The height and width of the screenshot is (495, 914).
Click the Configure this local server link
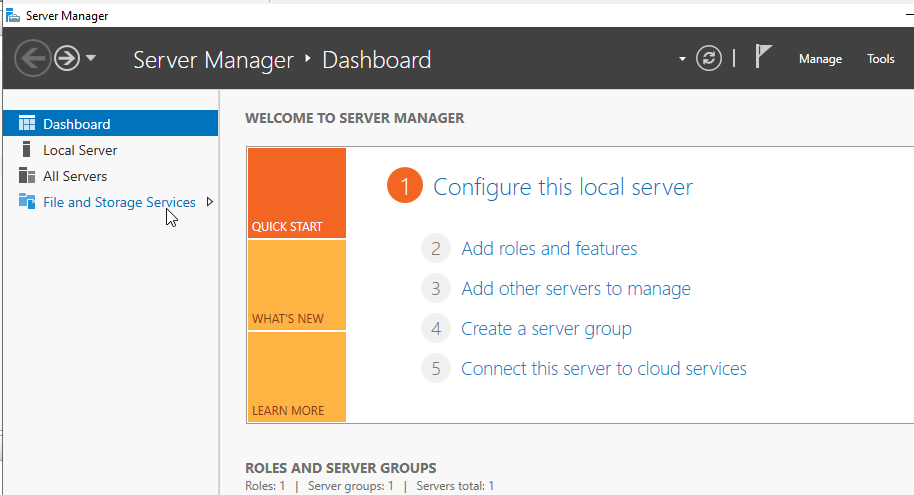[563, 187]
